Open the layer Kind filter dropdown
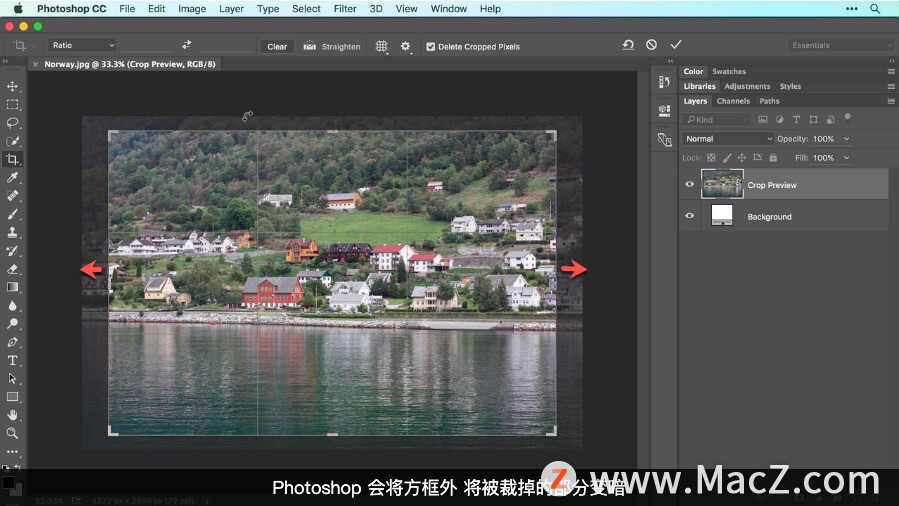This screenshot has height=506, width=899. (x=717, y=120)
